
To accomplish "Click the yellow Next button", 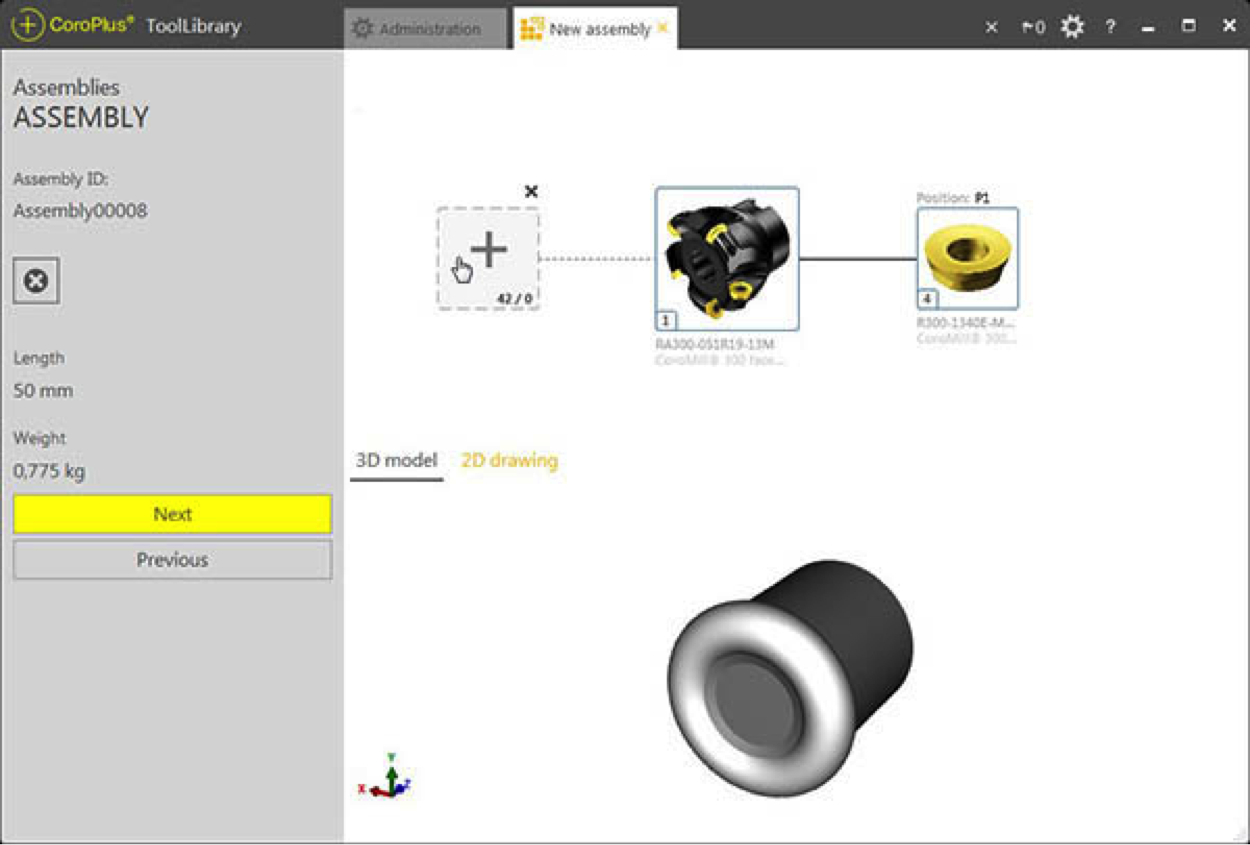I will [172, 514].
